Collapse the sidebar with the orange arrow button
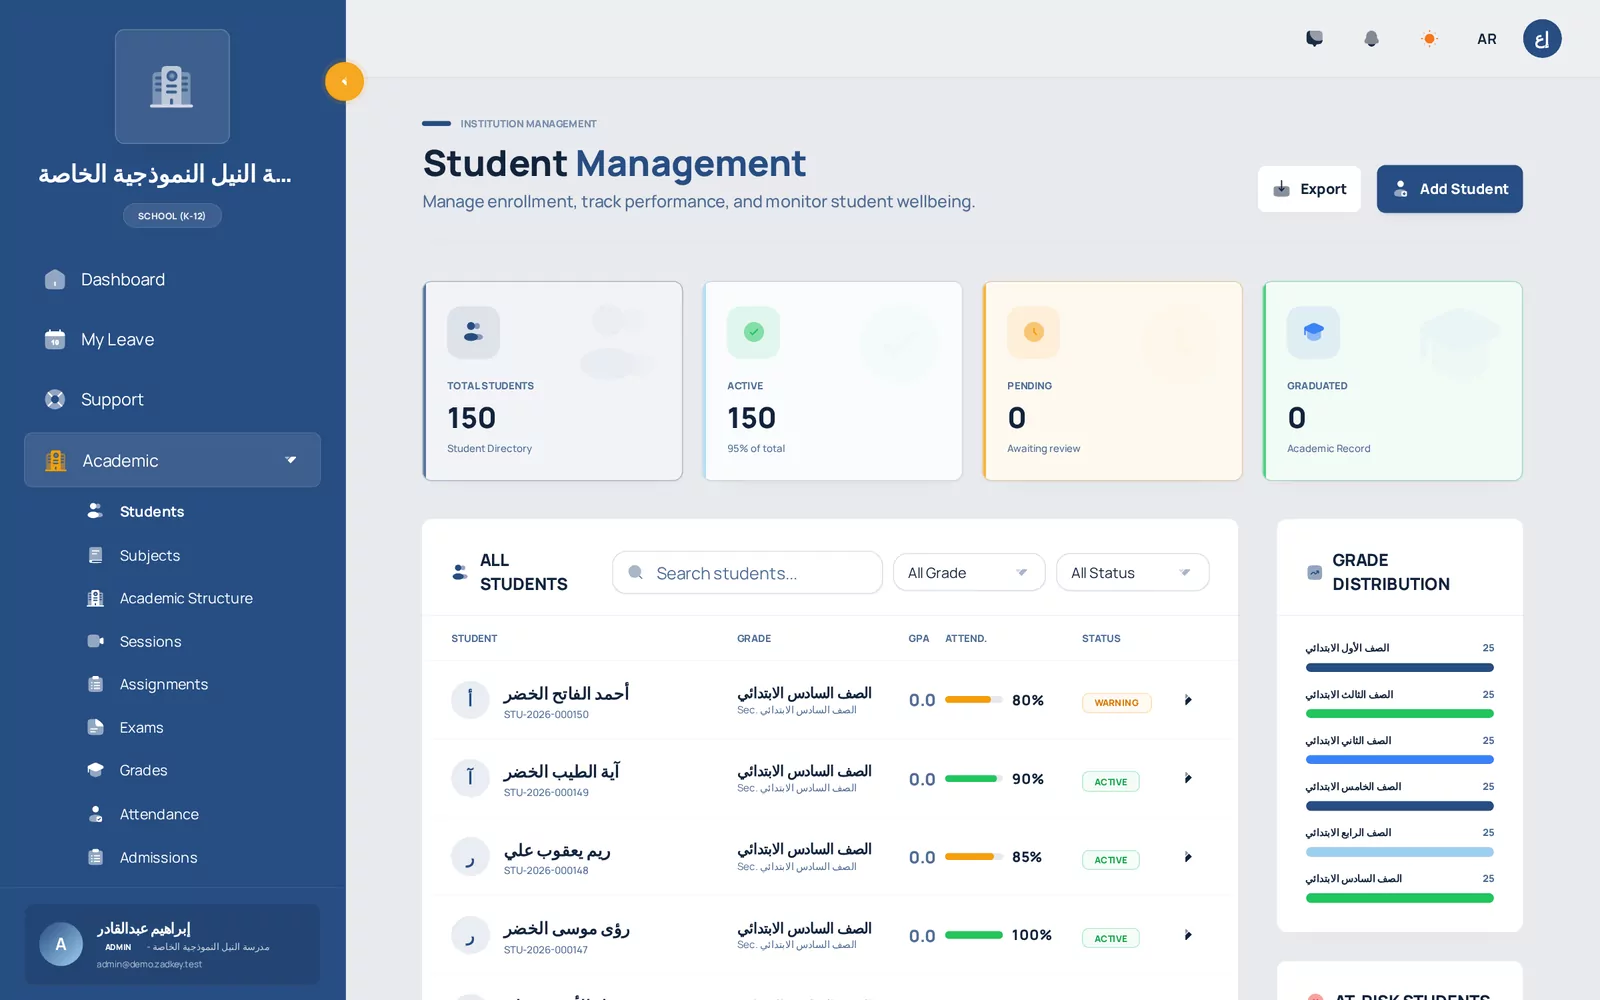 coord(344,82)
